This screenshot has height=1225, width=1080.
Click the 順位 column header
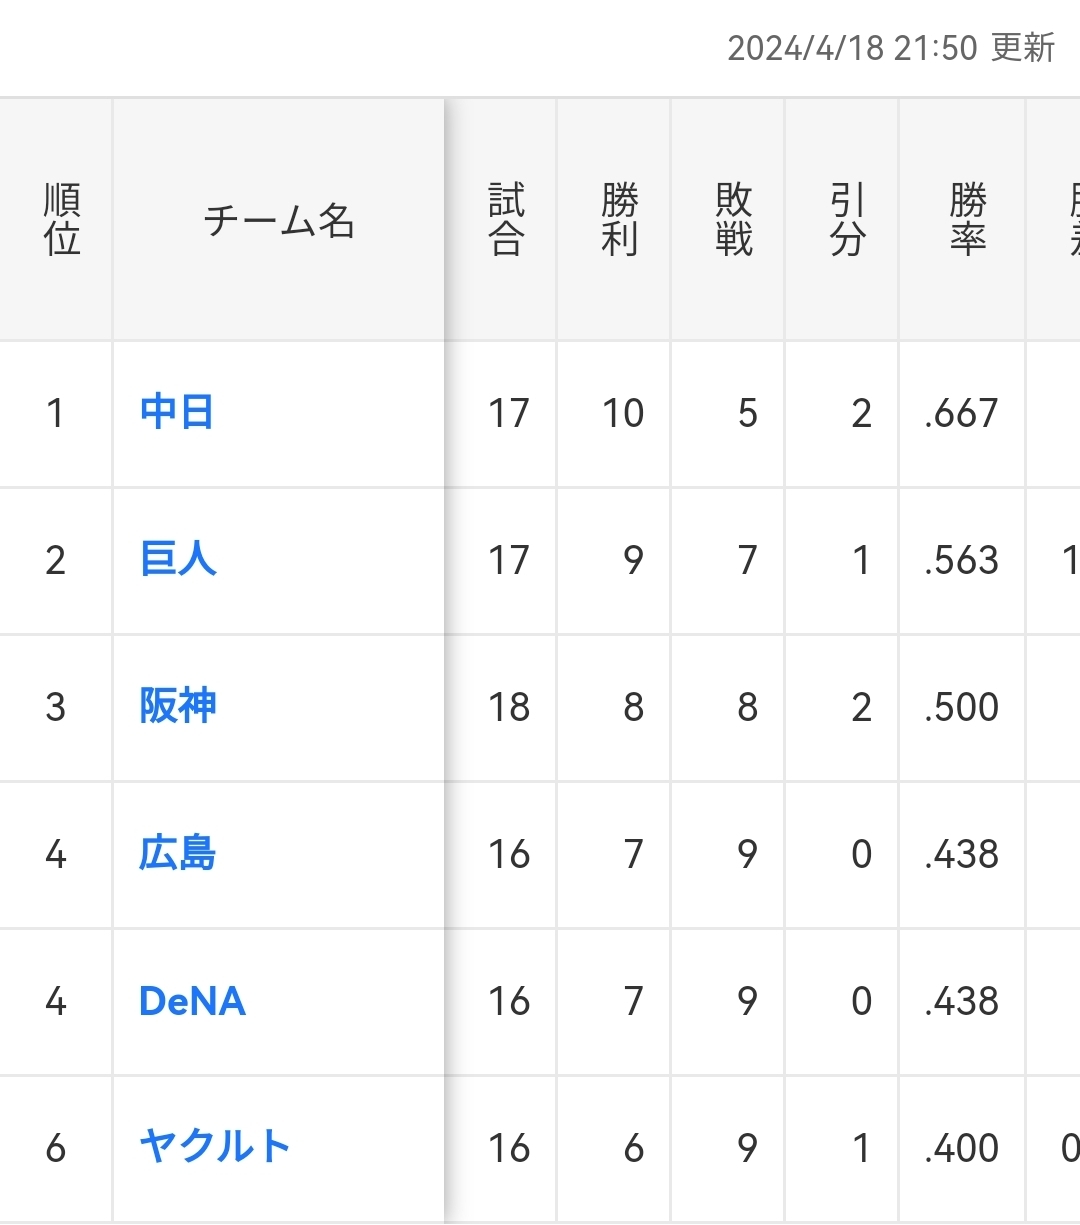(62, 220)
